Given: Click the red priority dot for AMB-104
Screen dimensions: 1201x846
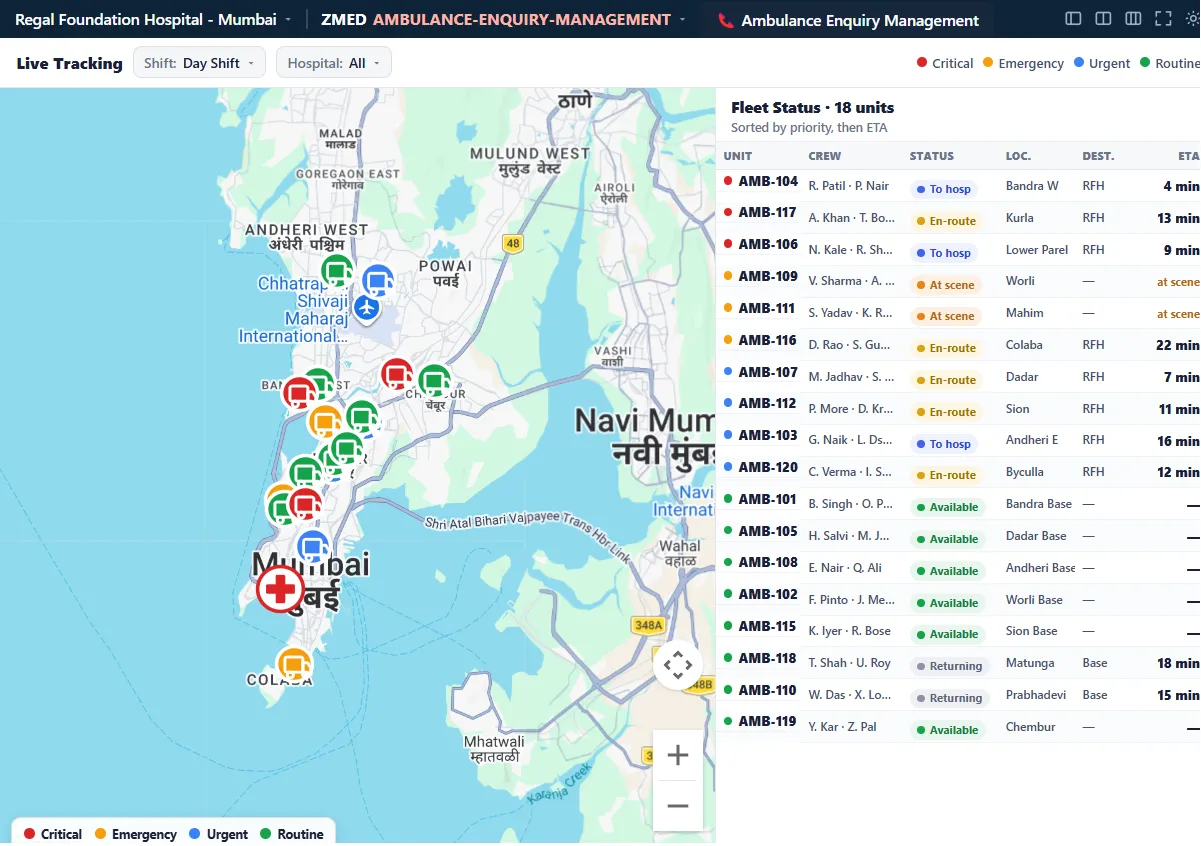Looking at the screenshot, I should 728,181.
